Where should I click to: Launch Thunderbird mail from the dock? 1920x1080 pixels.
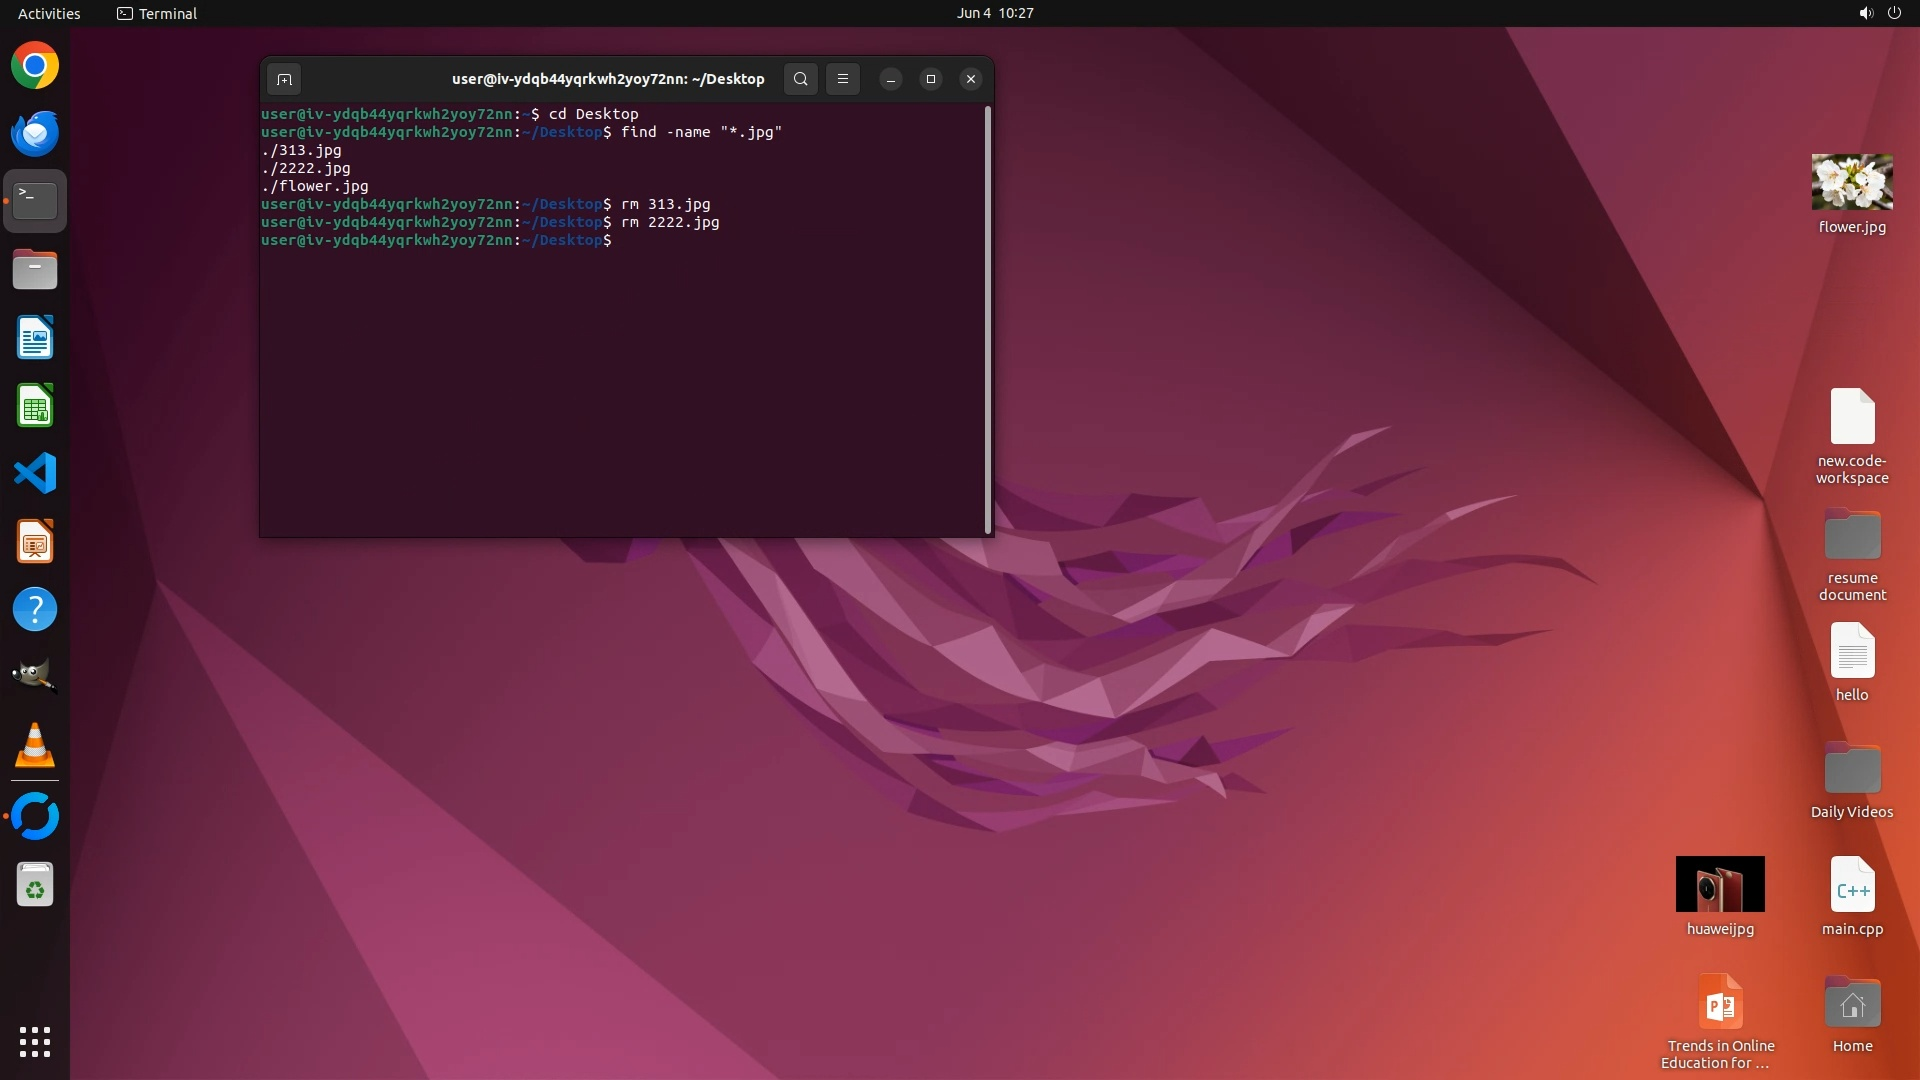35,134
